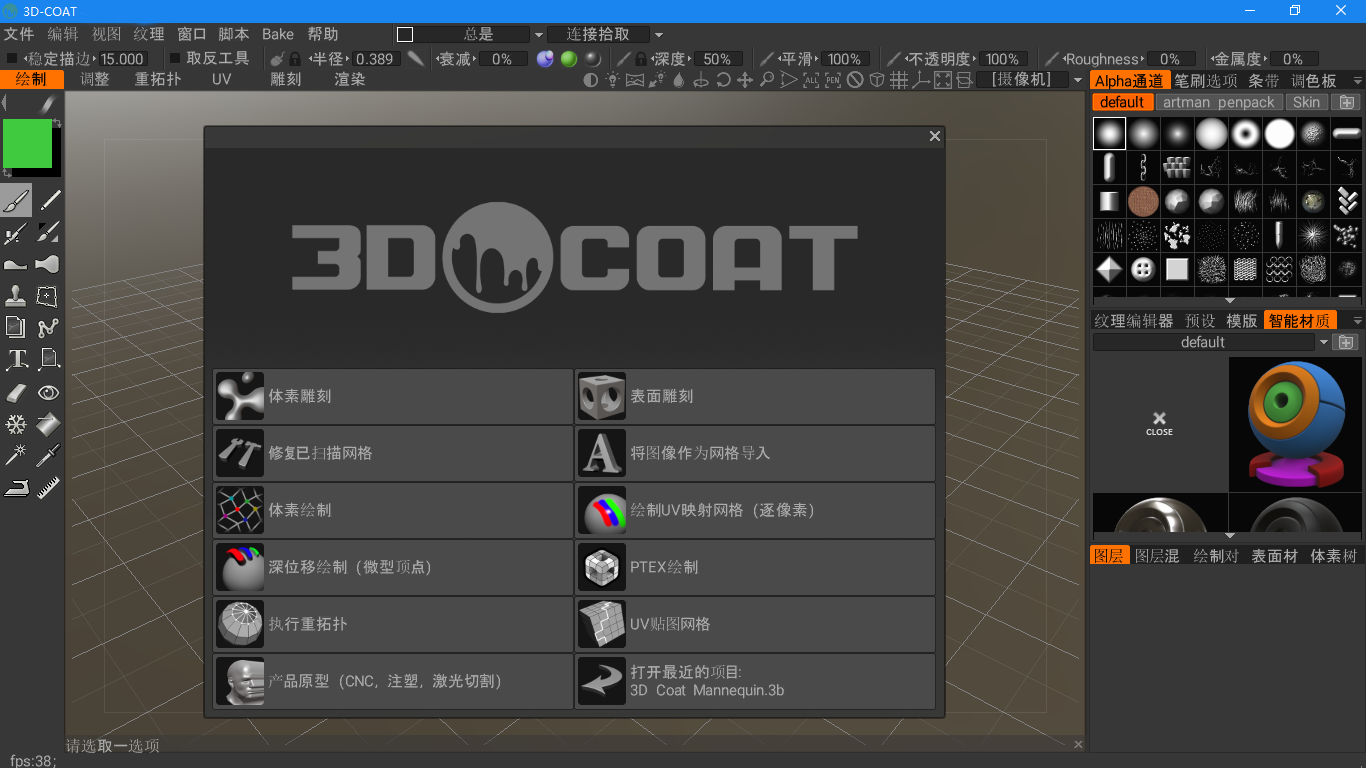Toggle the grid icon in viewport toolbar
This screenshot has height=768, width=1366.
(899, 80)
